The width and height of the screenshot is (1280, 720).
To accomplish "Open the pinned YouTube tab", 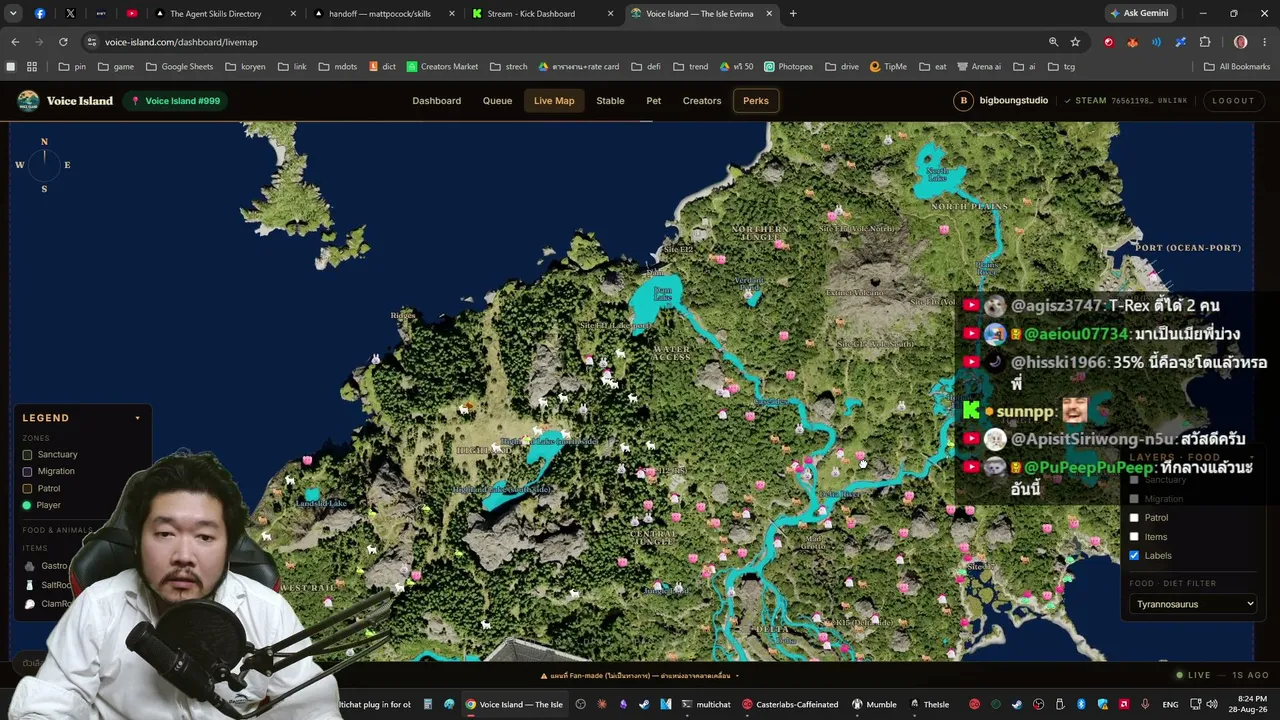I will click(131, 14).
